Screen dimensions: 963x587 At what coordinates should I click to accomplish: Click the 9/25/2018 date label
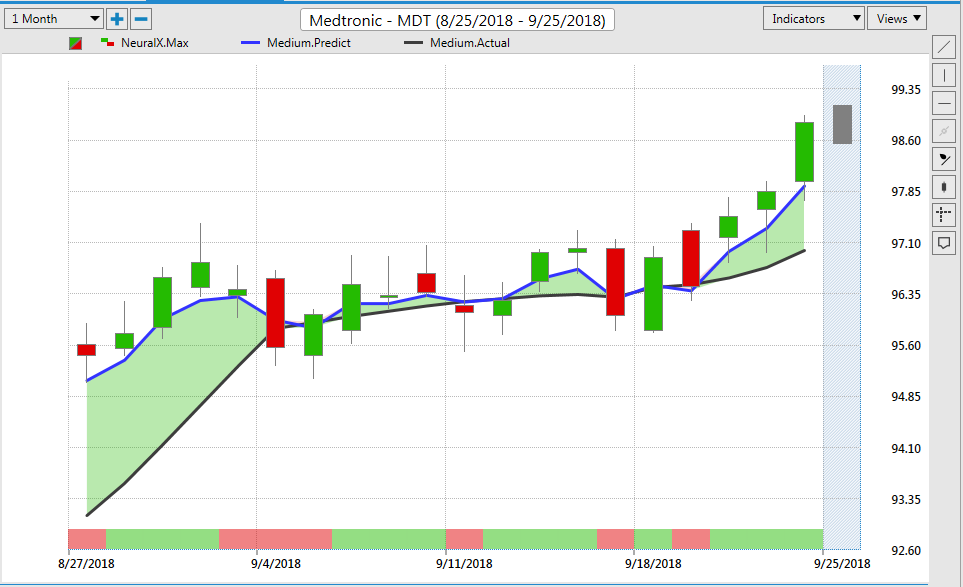[x=842, y=564]
